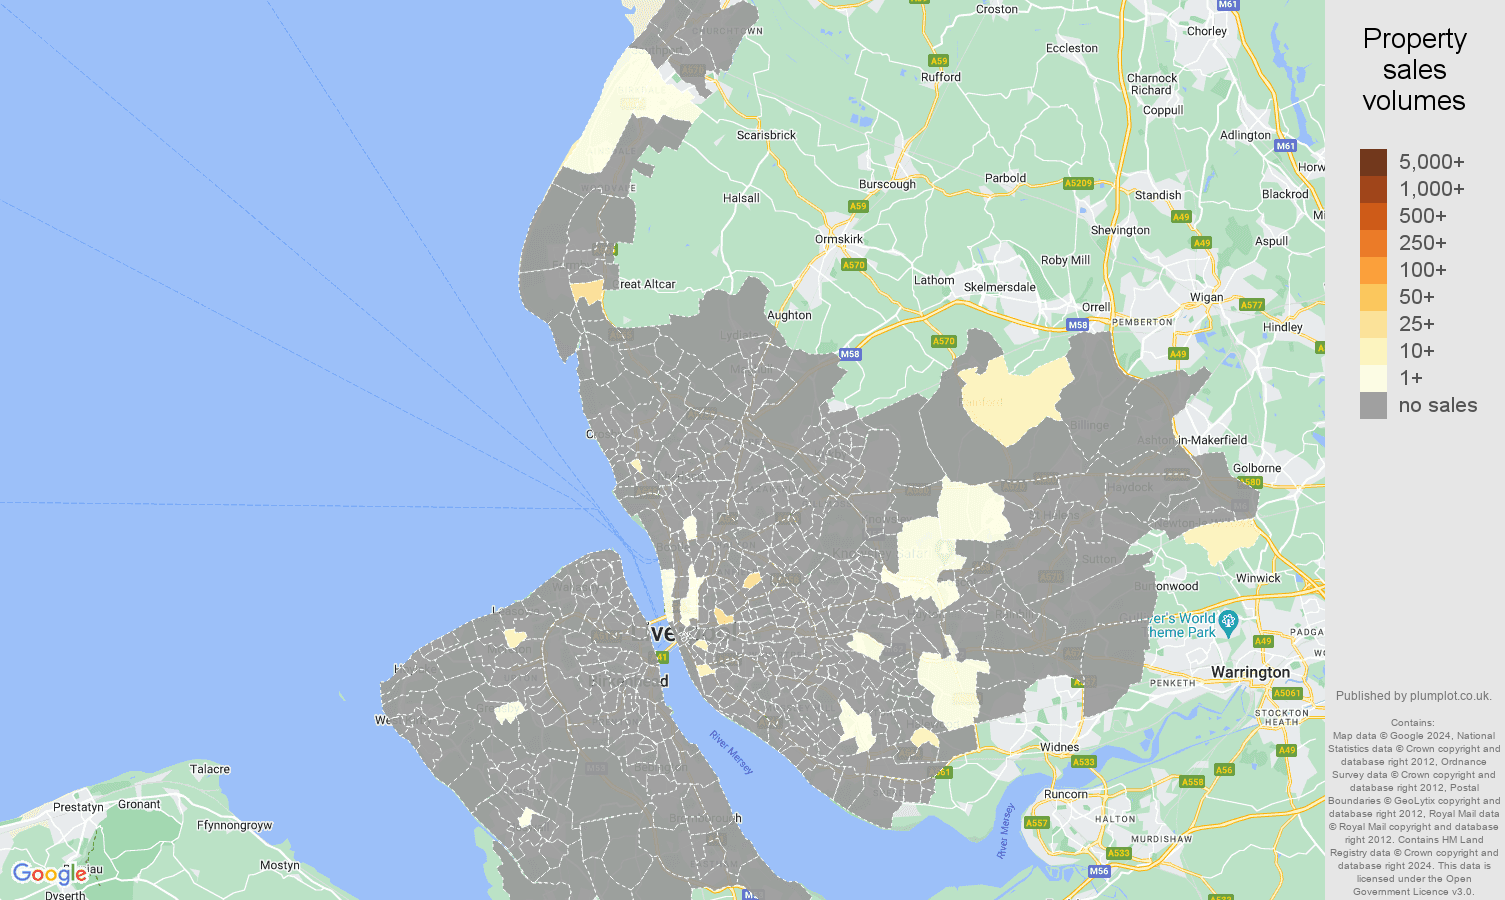Click the 100+ legend color swatch
The width and height of the screenshot is (1505, 900).
click(x=1373, y=270)
